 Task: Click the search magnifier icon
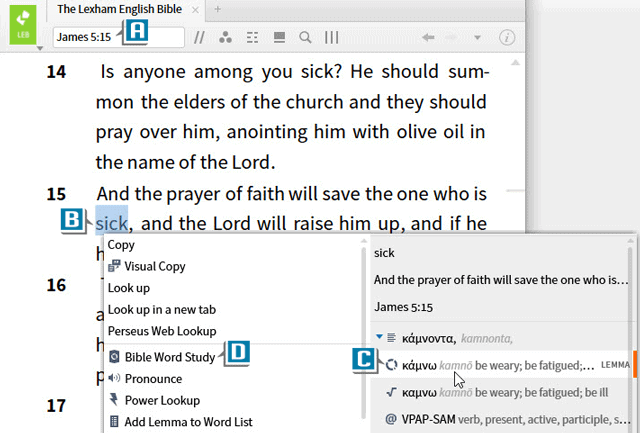pyautogui.click(x=305, y=38)
